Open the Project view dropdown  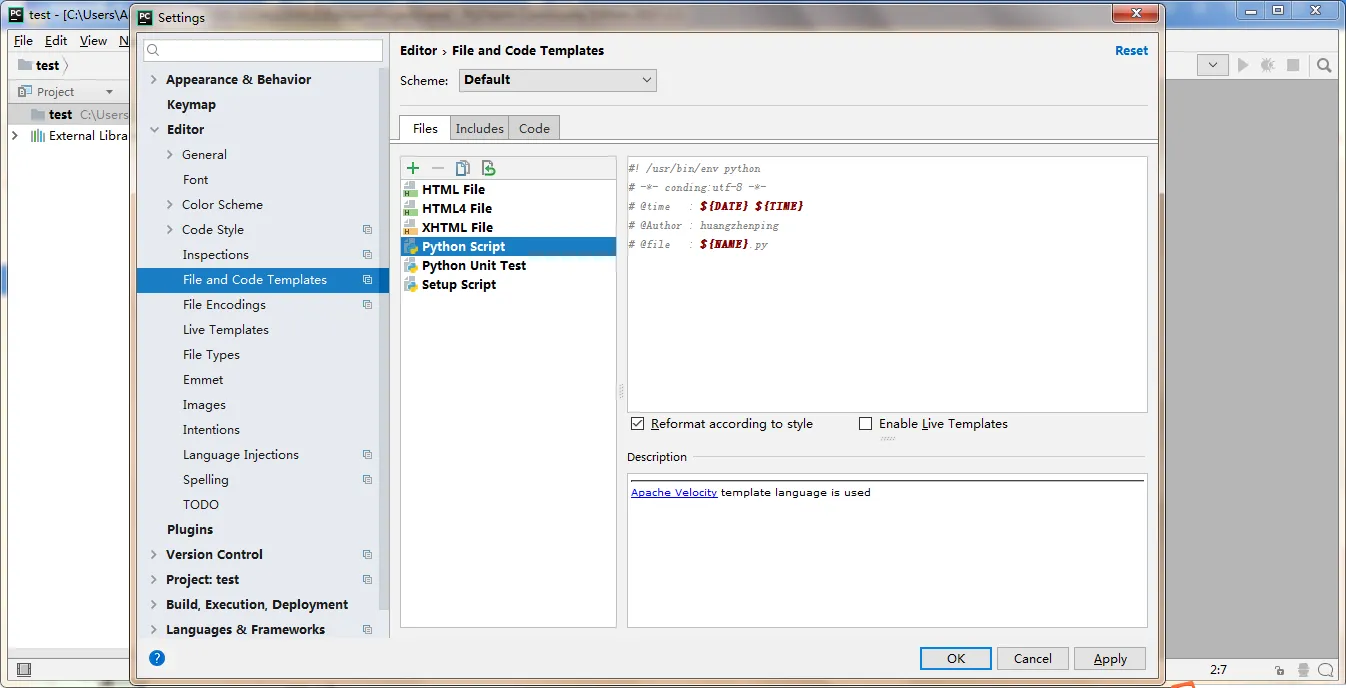[109, 92]
